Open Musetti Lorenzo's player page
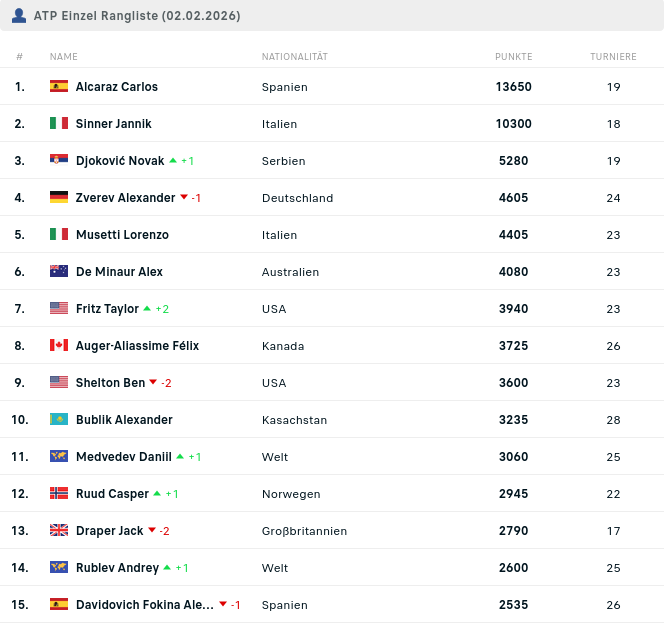This screenshot has width=664, height=628. 122,235
